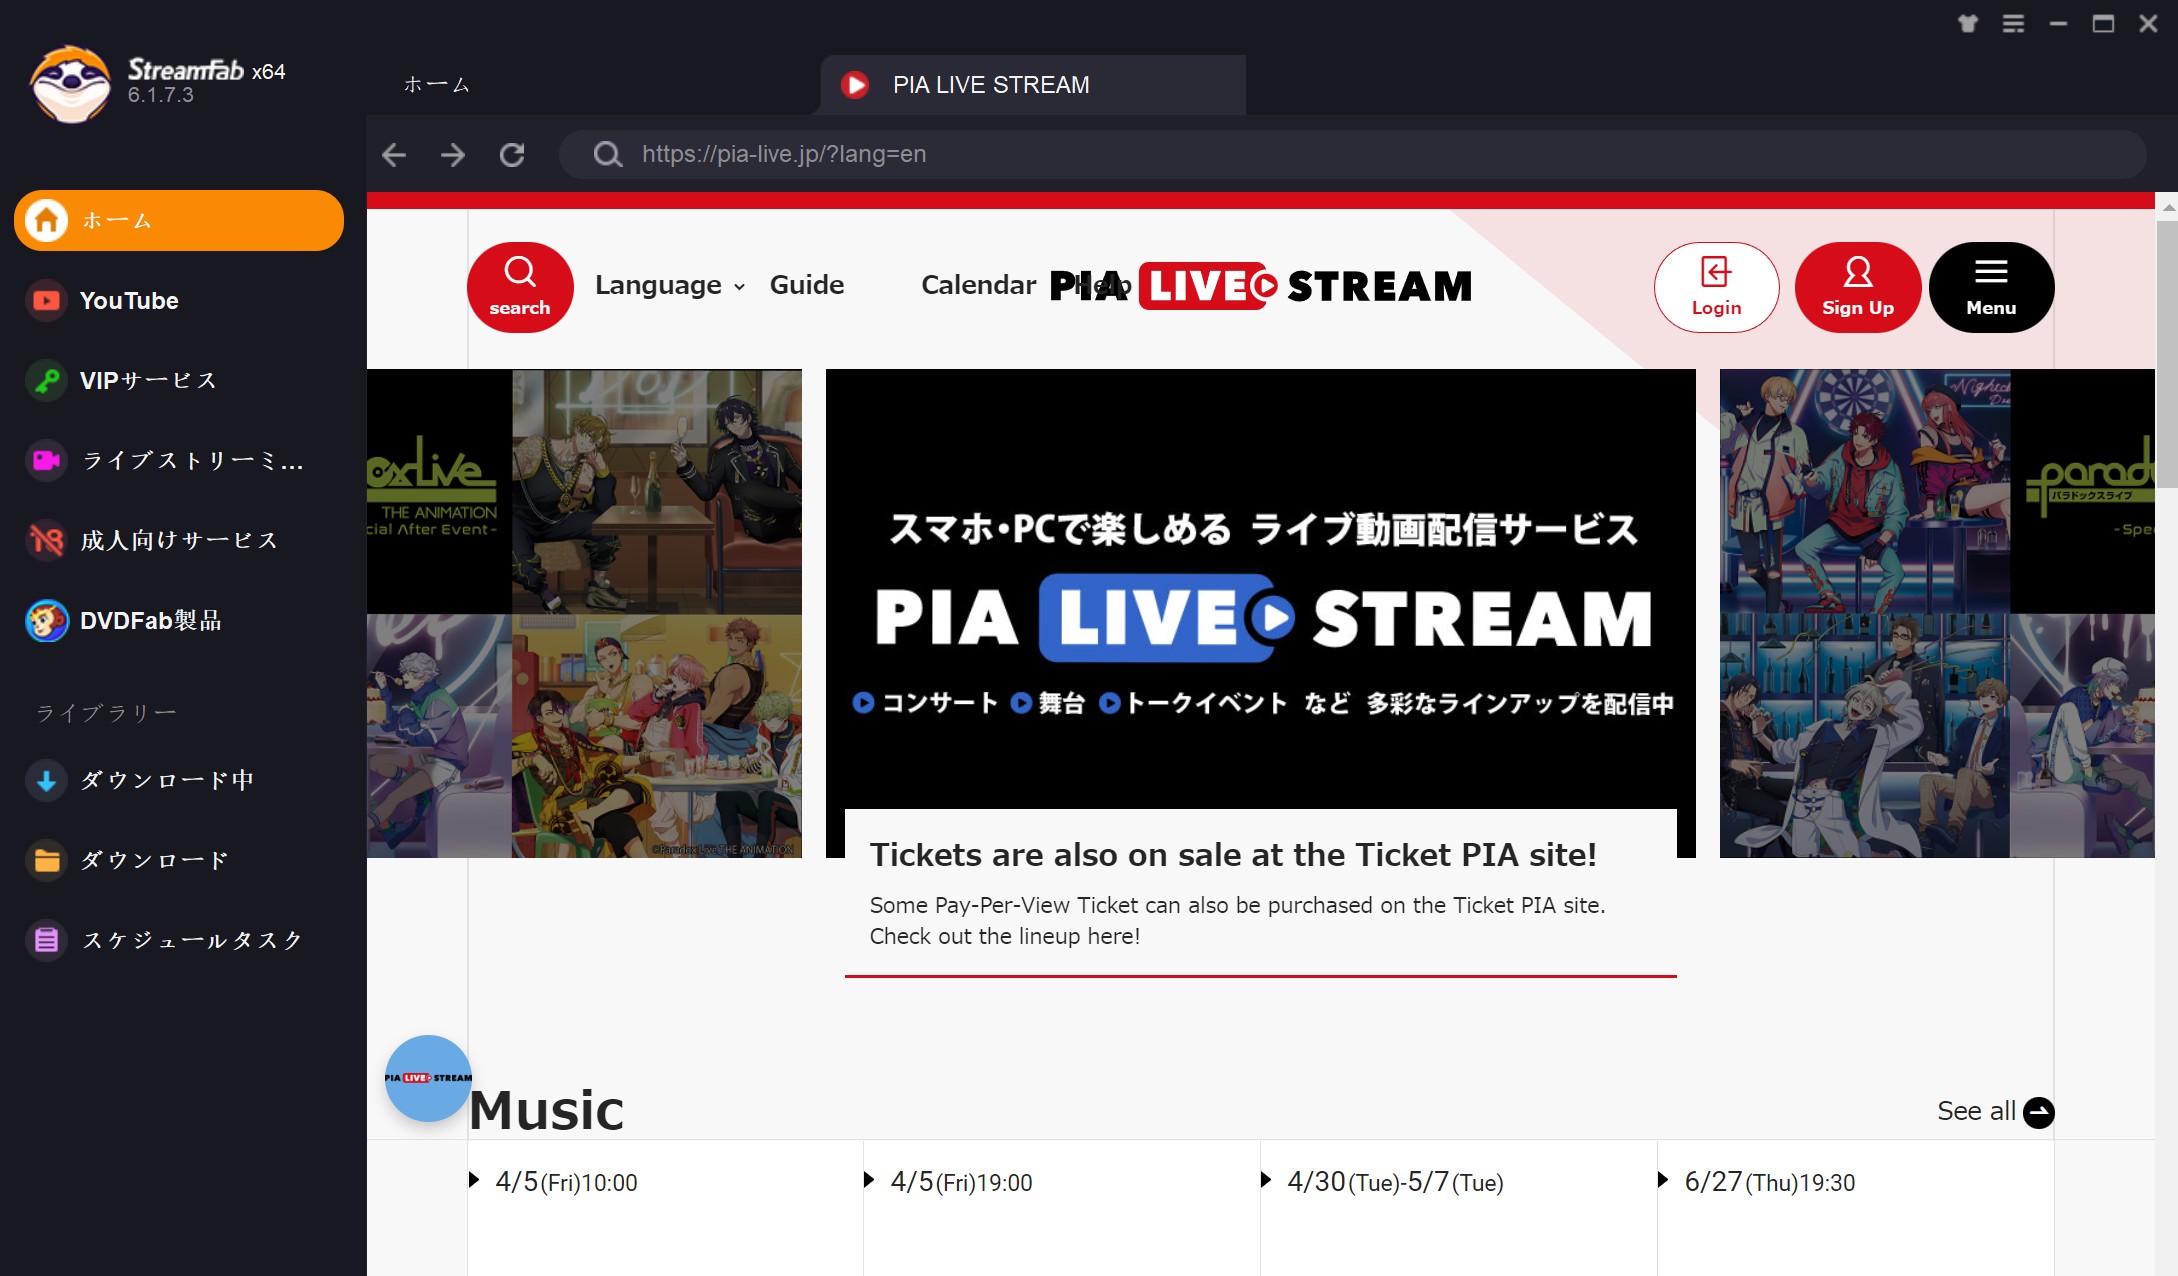Open ライブストリーミ… sidebar entry

tap(179, 460)
